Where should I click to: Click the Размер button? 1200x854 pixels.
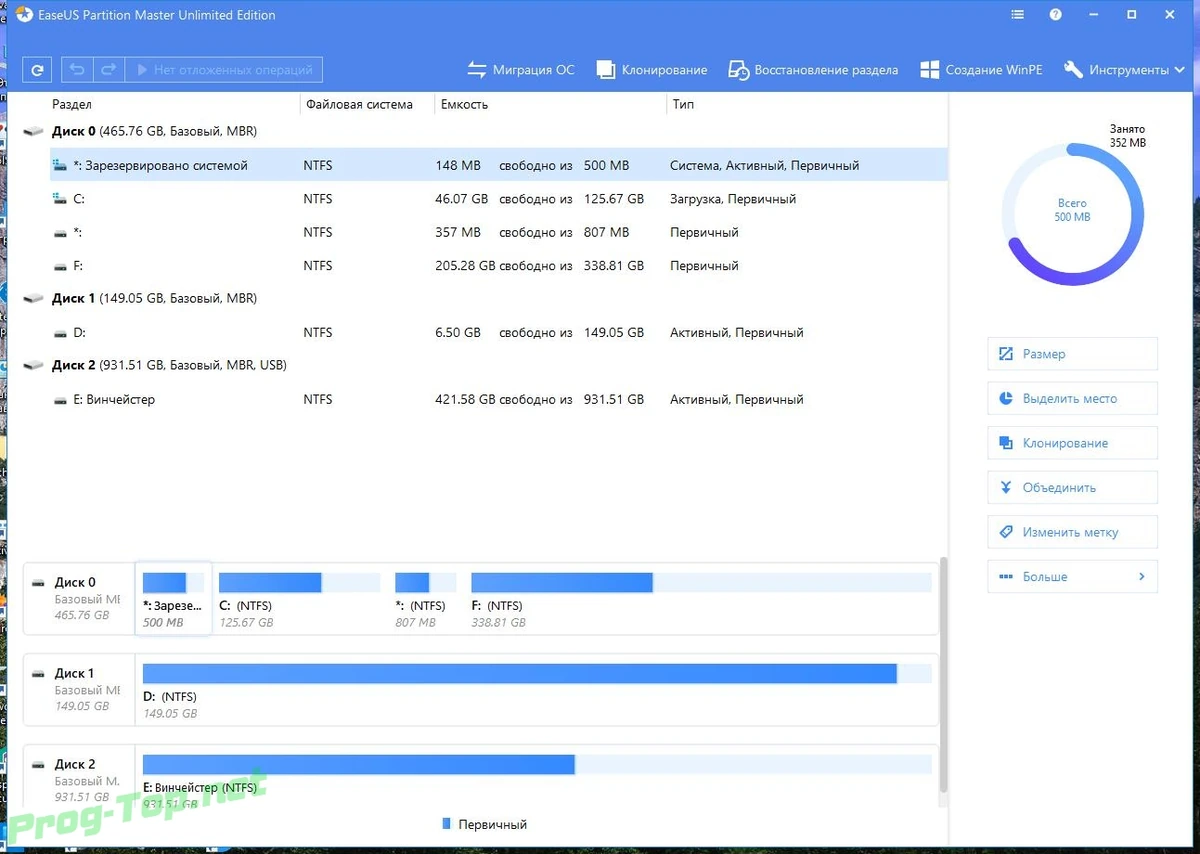click(x=1072, y=354)
